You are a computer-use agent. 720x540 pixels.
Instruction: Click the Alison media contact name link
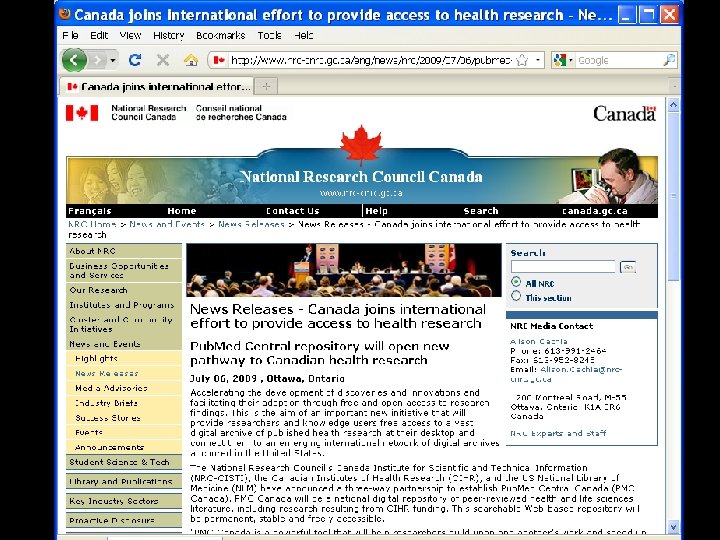pos(539,341)
